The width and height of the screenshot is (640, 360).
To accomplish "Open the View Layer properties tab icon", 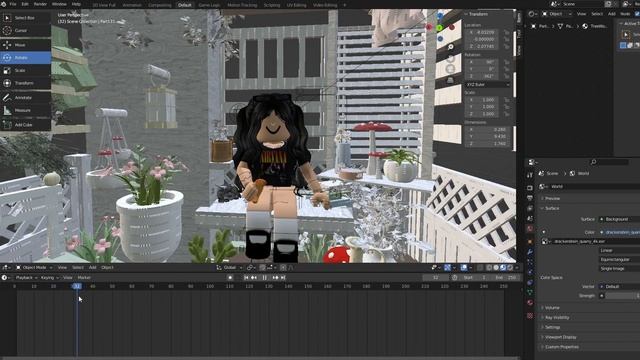I will 530,208.
